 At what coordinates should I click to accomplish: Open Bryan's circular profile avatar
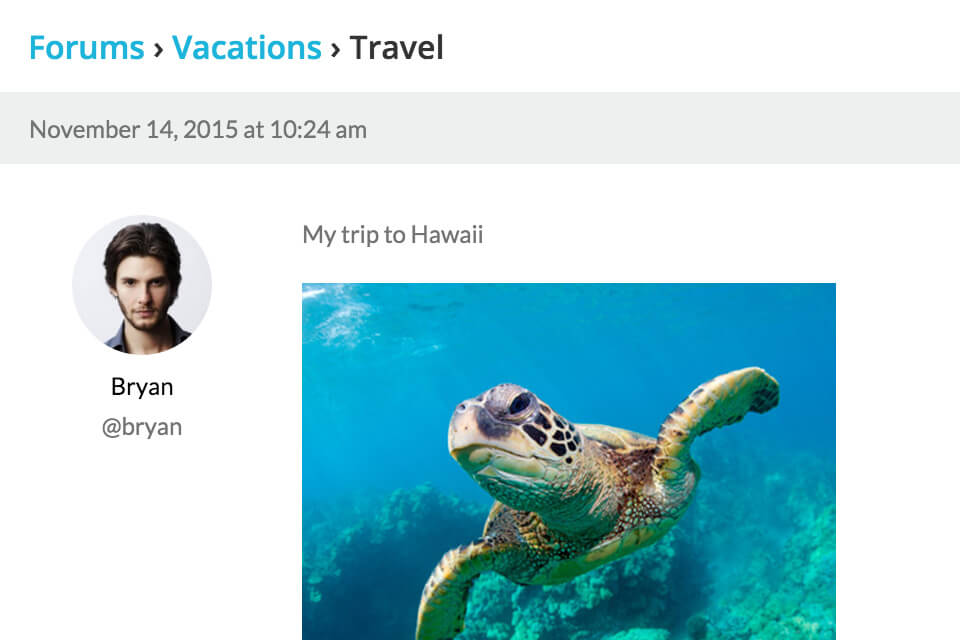[142, 285]
